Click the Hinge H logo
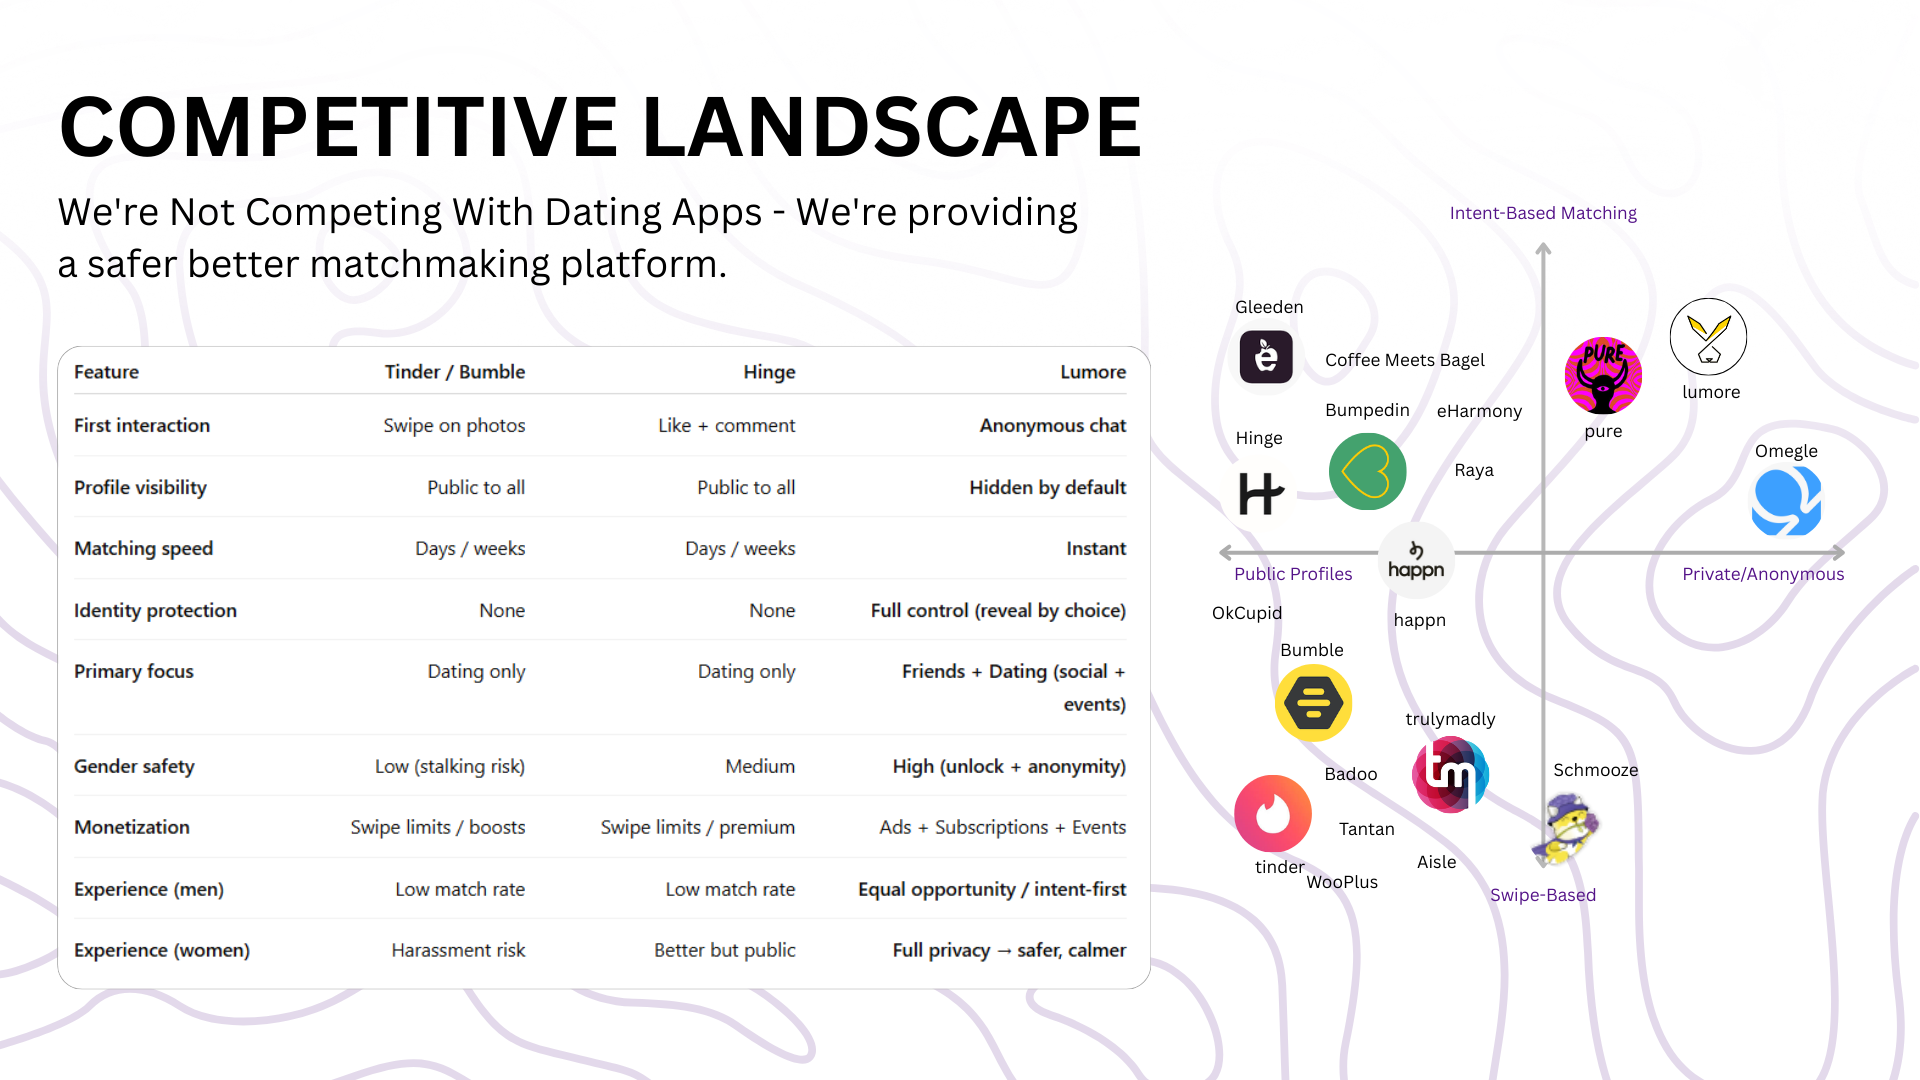Screen dimensions: 1920x1080 1260,493
